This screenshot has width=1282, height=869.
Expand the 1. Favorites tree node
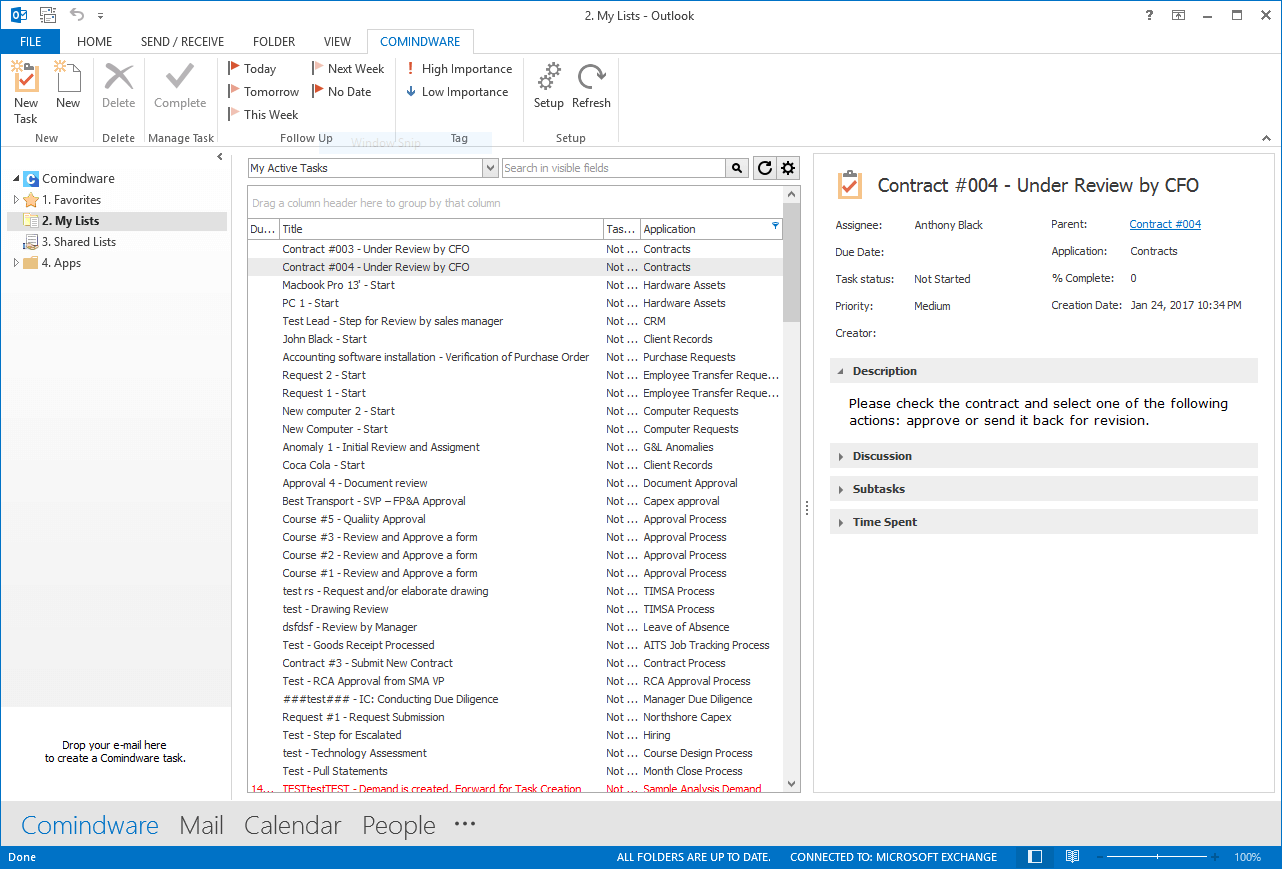click(16, 200)
